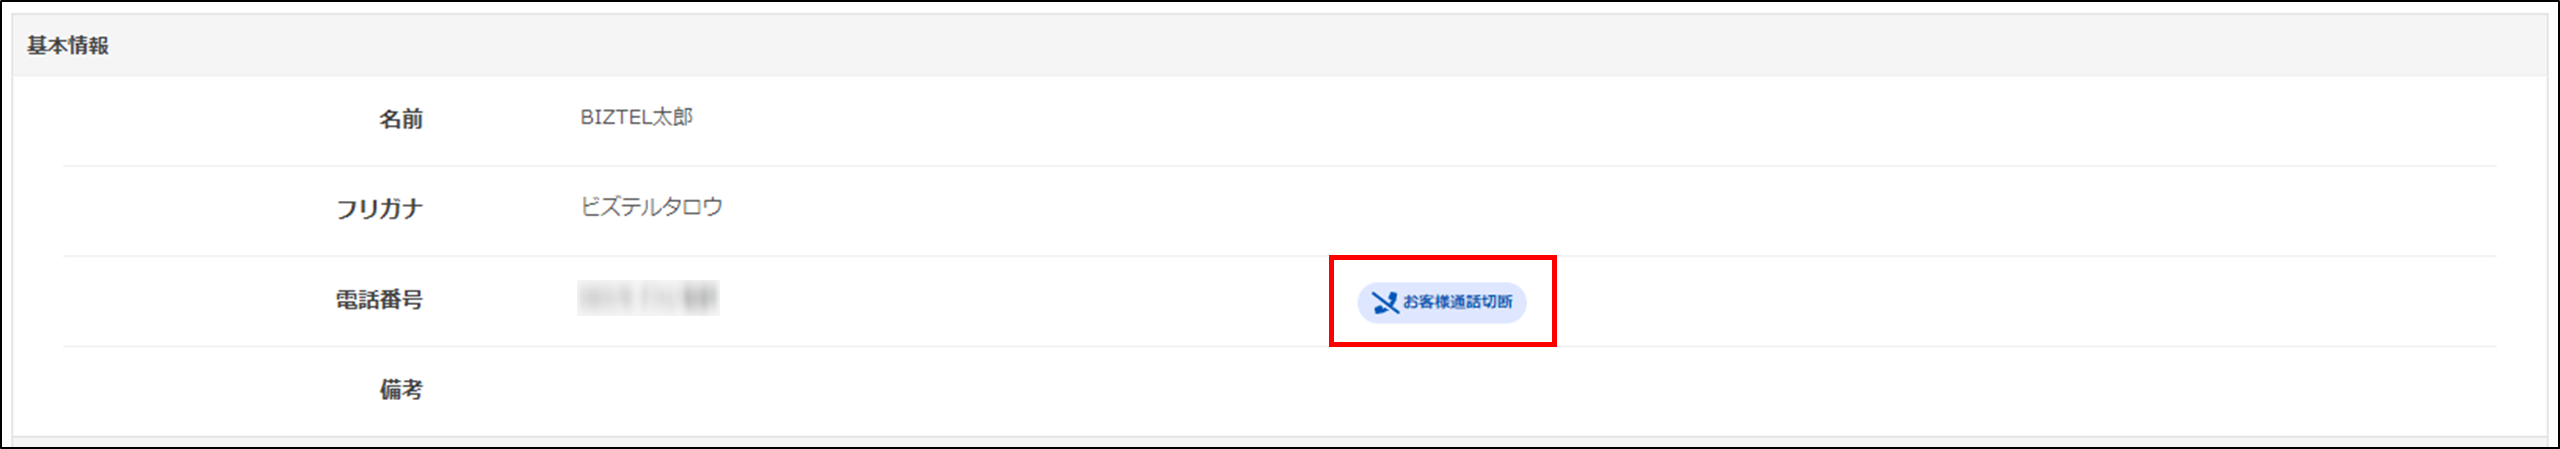
Task: Click the gray 基本情報 header bar background
Action: coord(1280,46)
